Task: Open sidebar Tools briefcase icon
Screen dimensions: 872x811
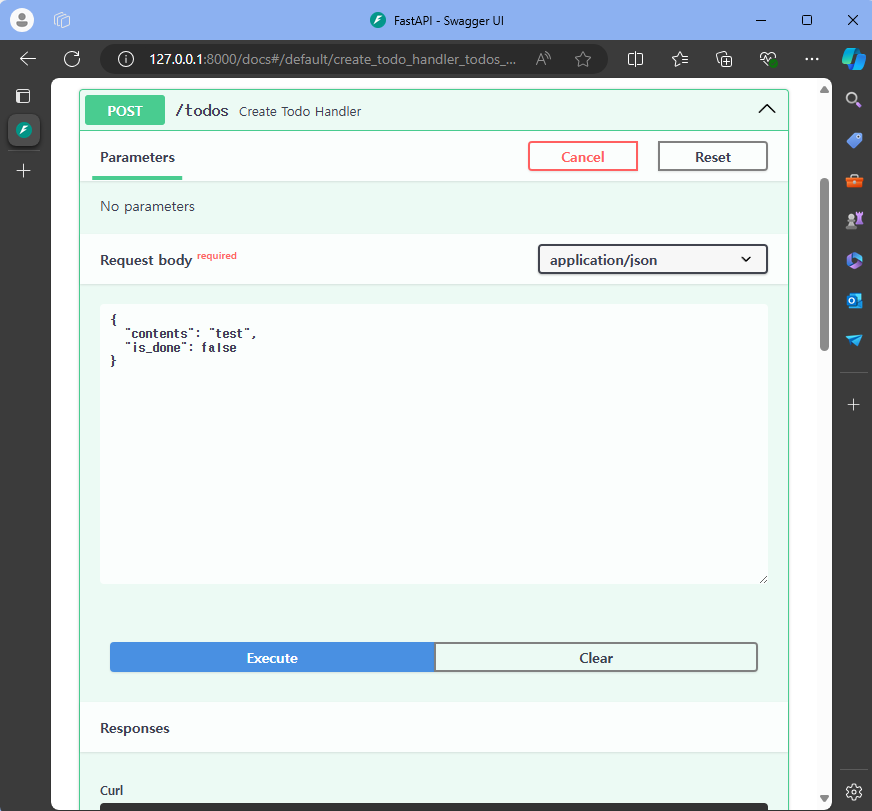Action: pos(854,181)
